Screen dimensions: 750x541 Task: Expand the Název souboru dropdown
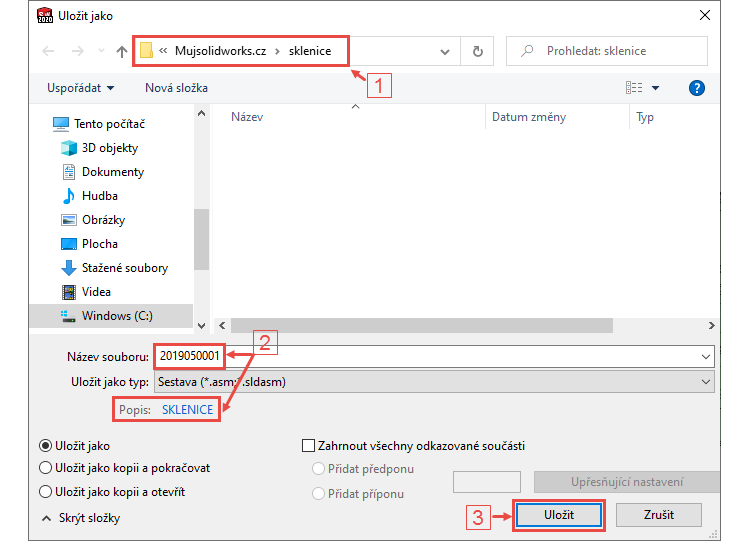click(706, 357)
